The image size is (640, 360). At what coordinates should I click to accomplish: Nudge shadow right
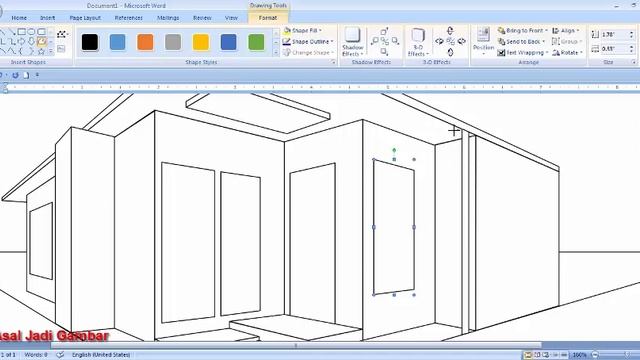(x=395, y=41)
